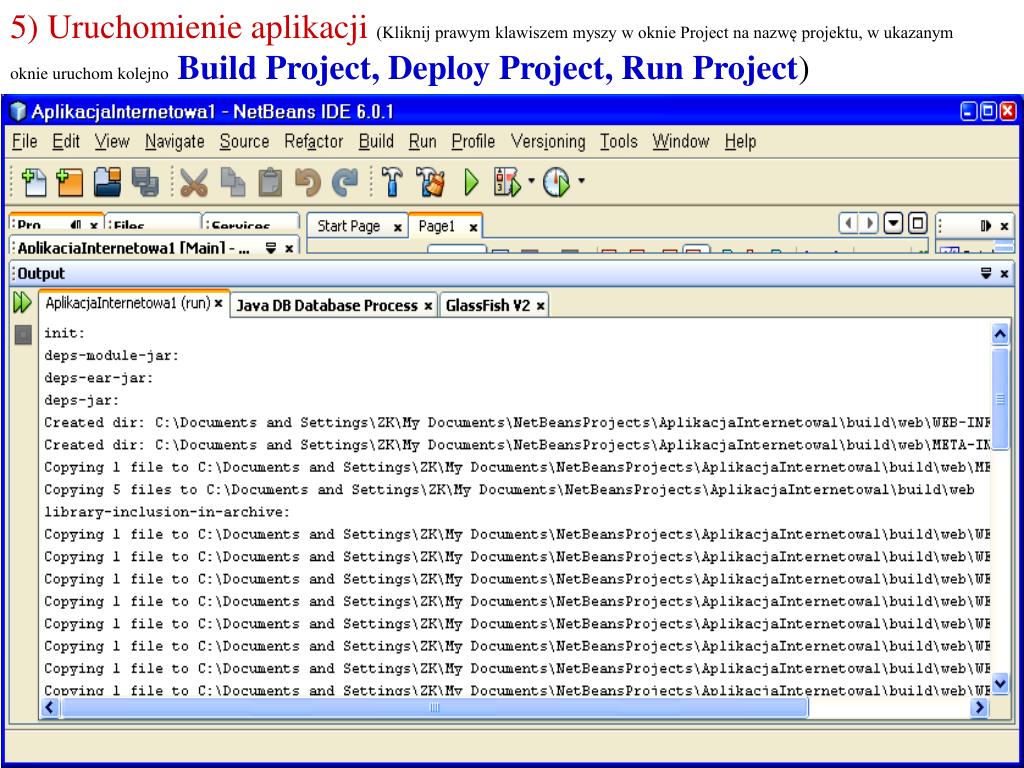Image resolution: width=1024 pixels, height=768 pixels.
Task: Open the Edit menu
Action: pyautogui.click(x=66, y=142)
